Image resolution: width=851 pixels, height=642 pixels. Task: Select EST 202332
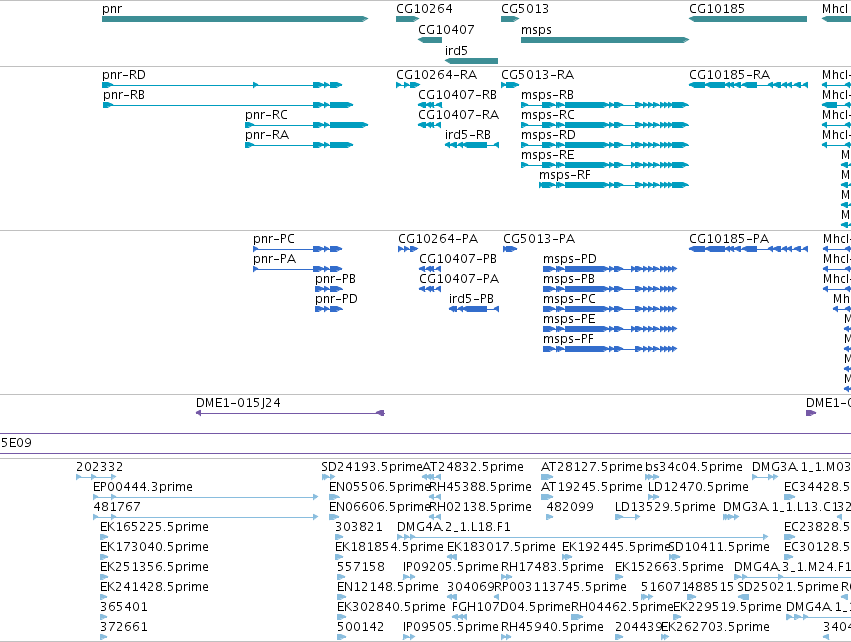coord(96,477)
